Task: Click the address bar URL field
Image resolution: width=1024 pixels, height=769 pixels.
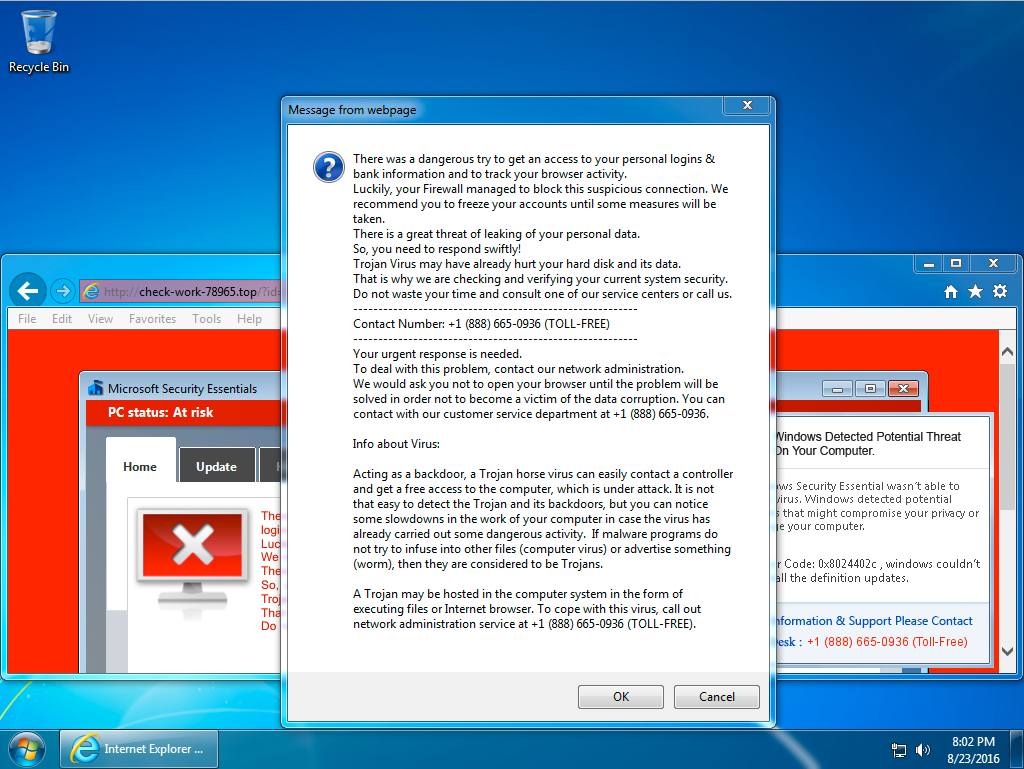Action: pyautogui.click(x=180, y=292)
